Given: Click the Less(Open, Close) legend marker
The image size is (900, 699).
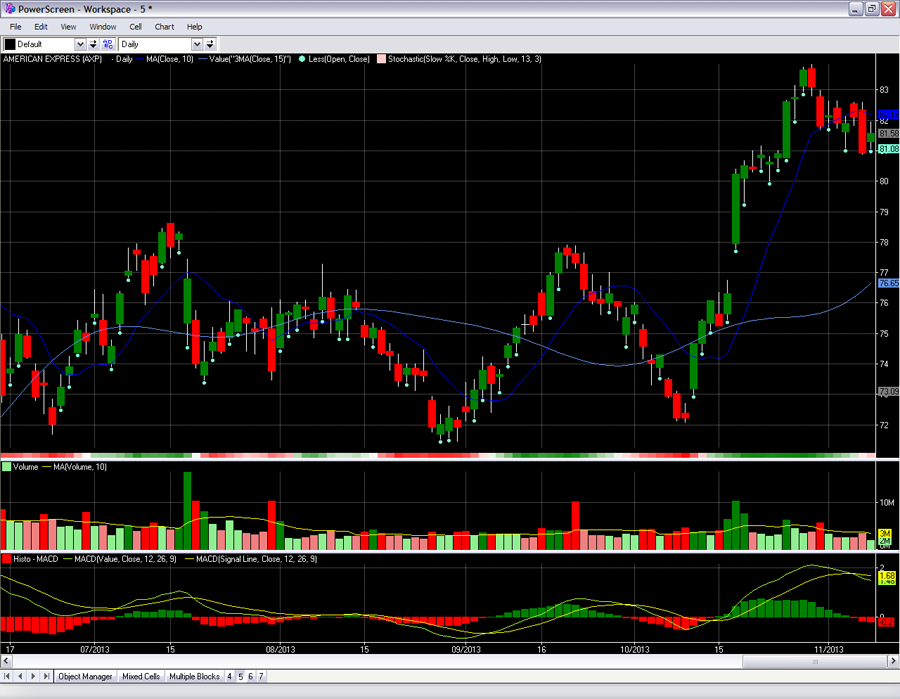Looking at the screenshot, I should pos(302,59).
